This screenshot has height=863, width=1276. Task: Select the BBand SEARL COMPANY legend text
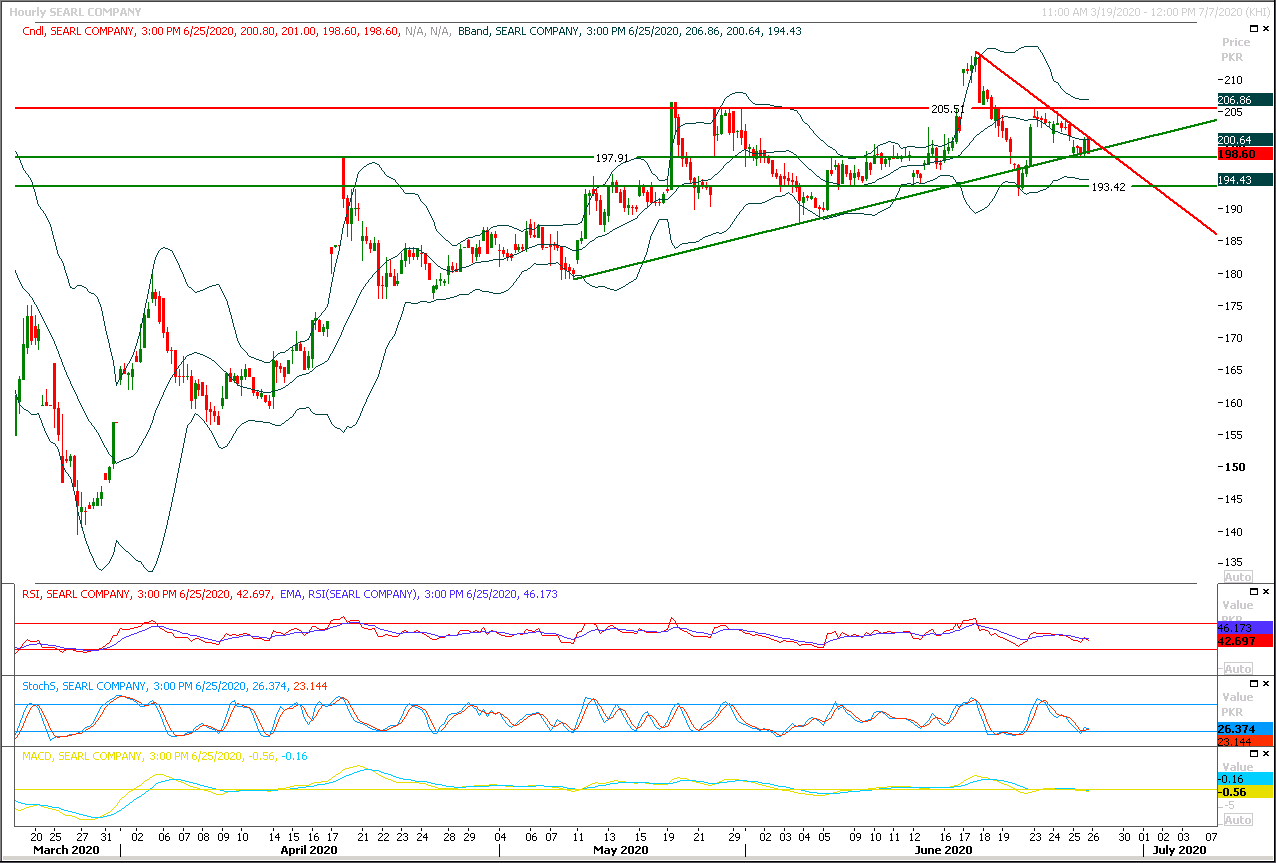630,31
